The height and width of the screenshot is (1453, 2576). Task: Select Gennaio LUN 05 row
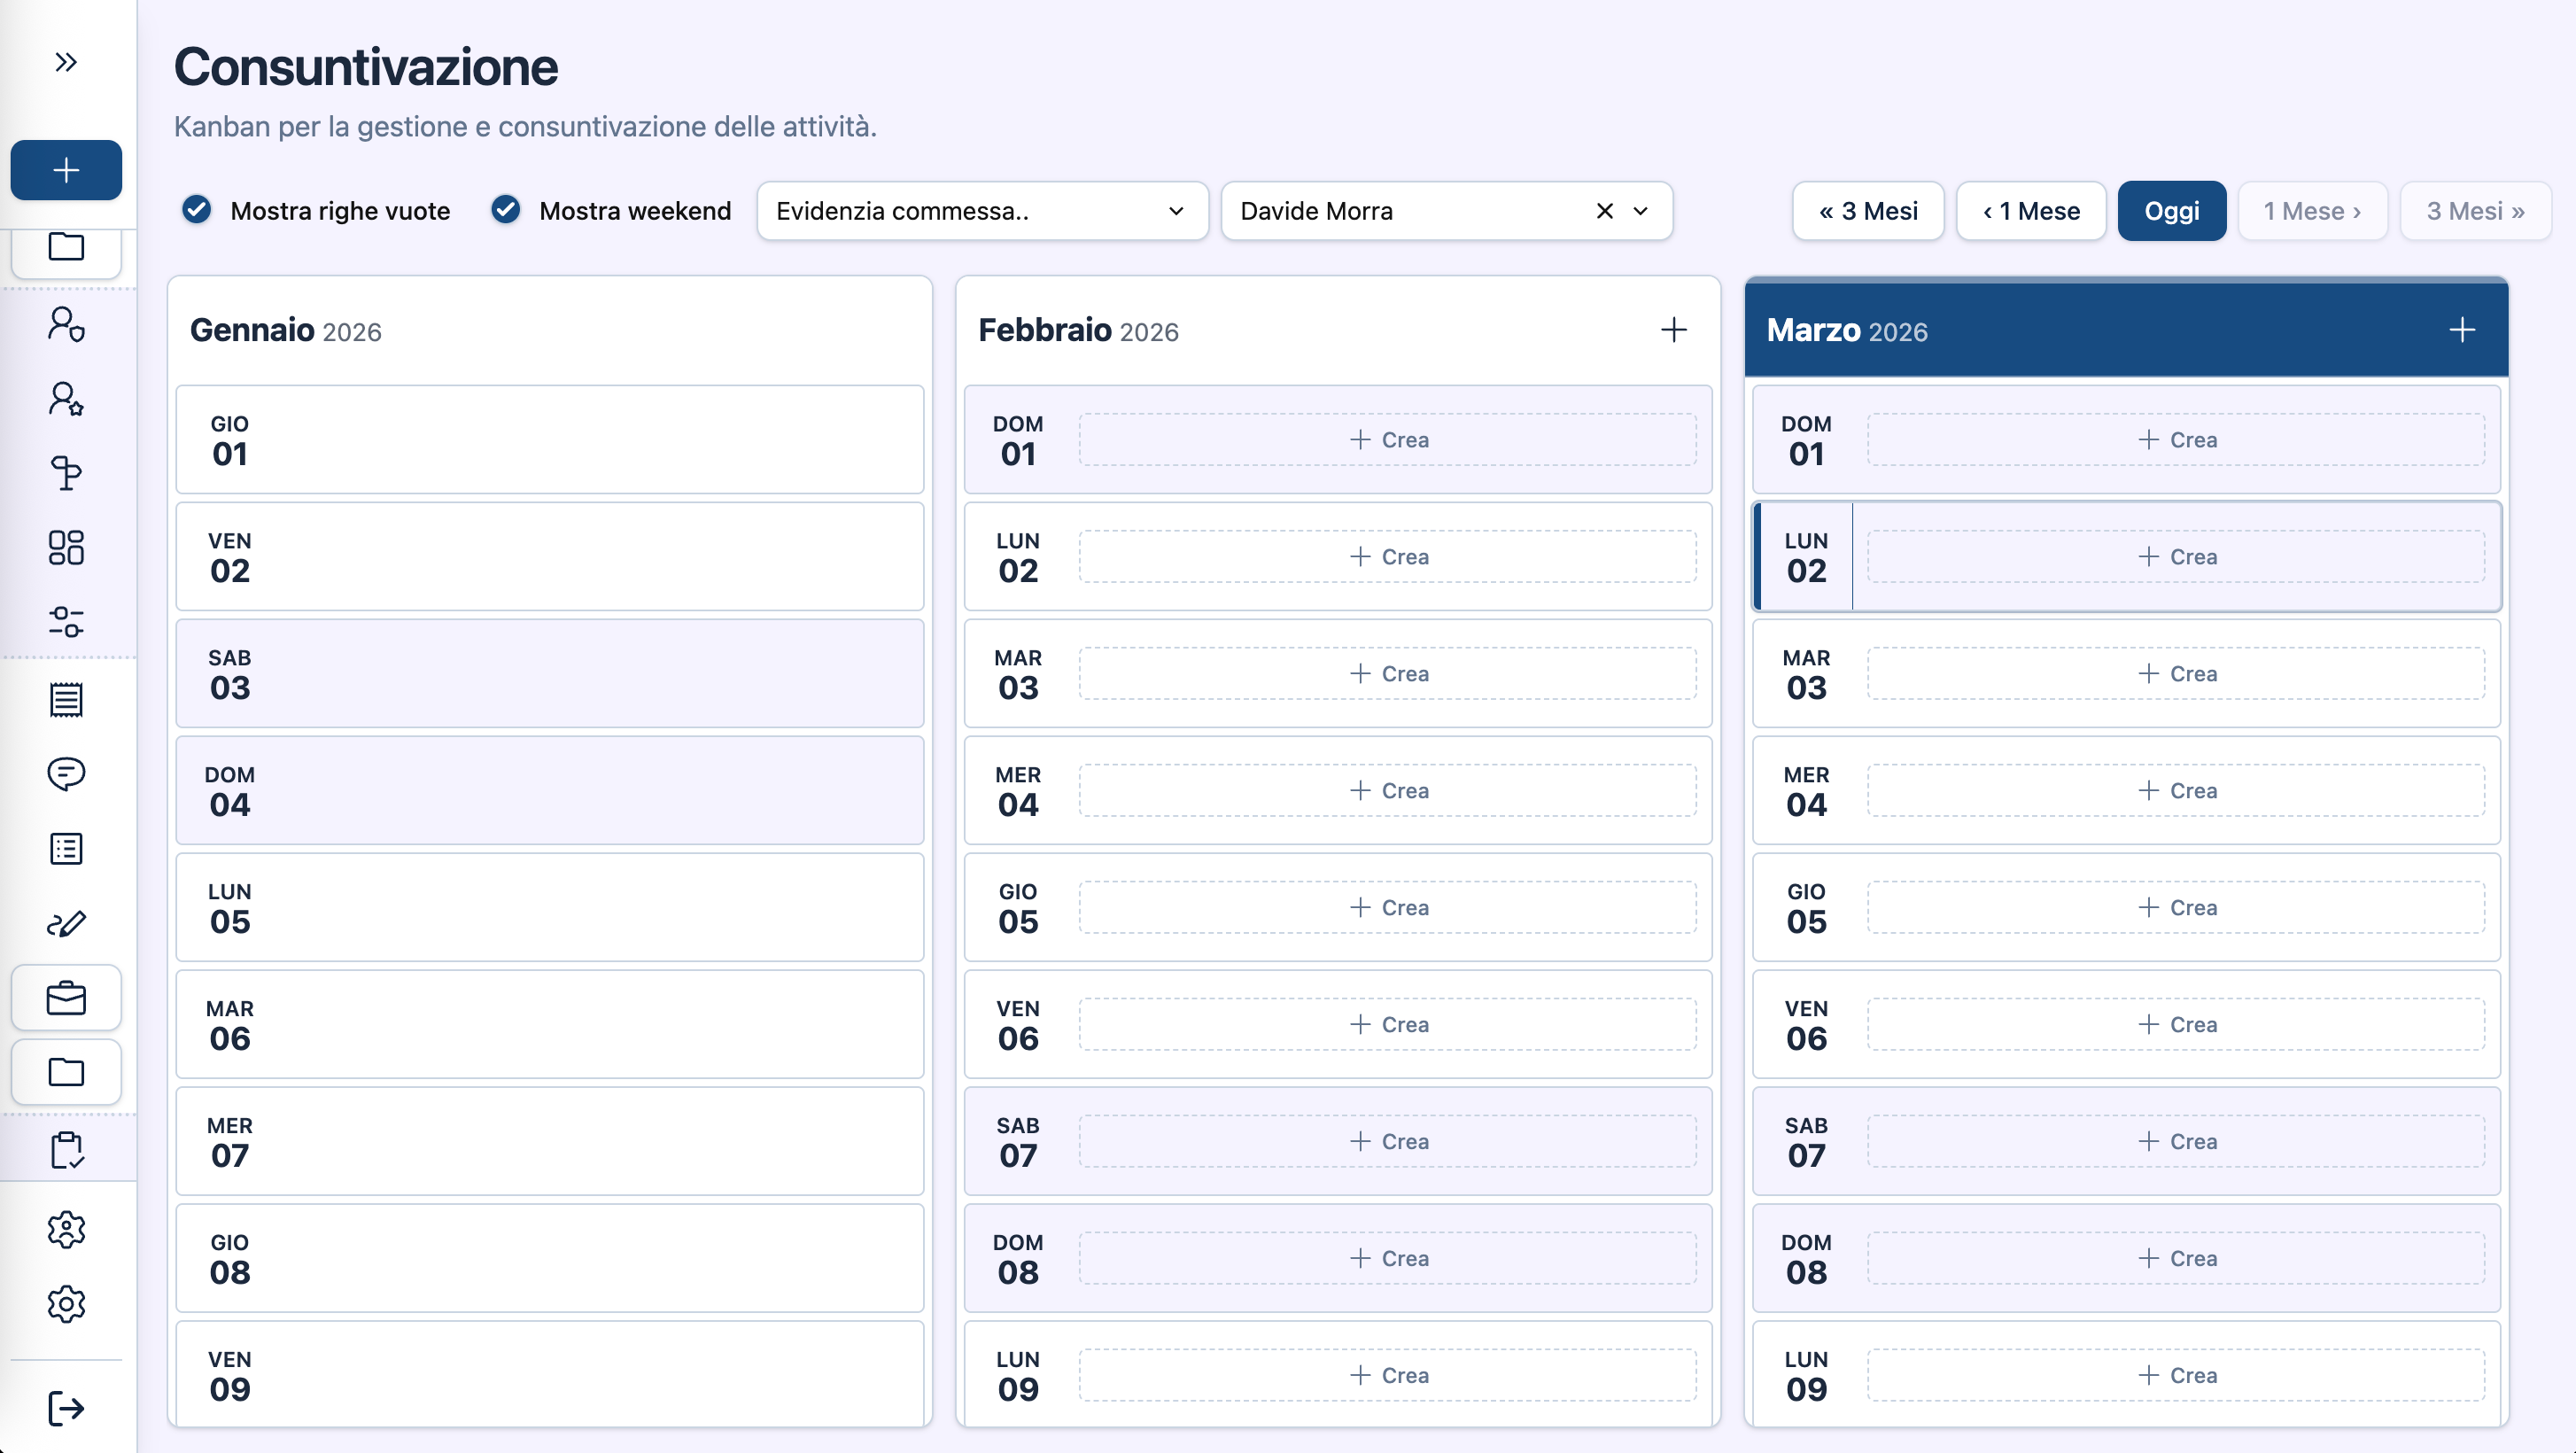pos(550,908)
